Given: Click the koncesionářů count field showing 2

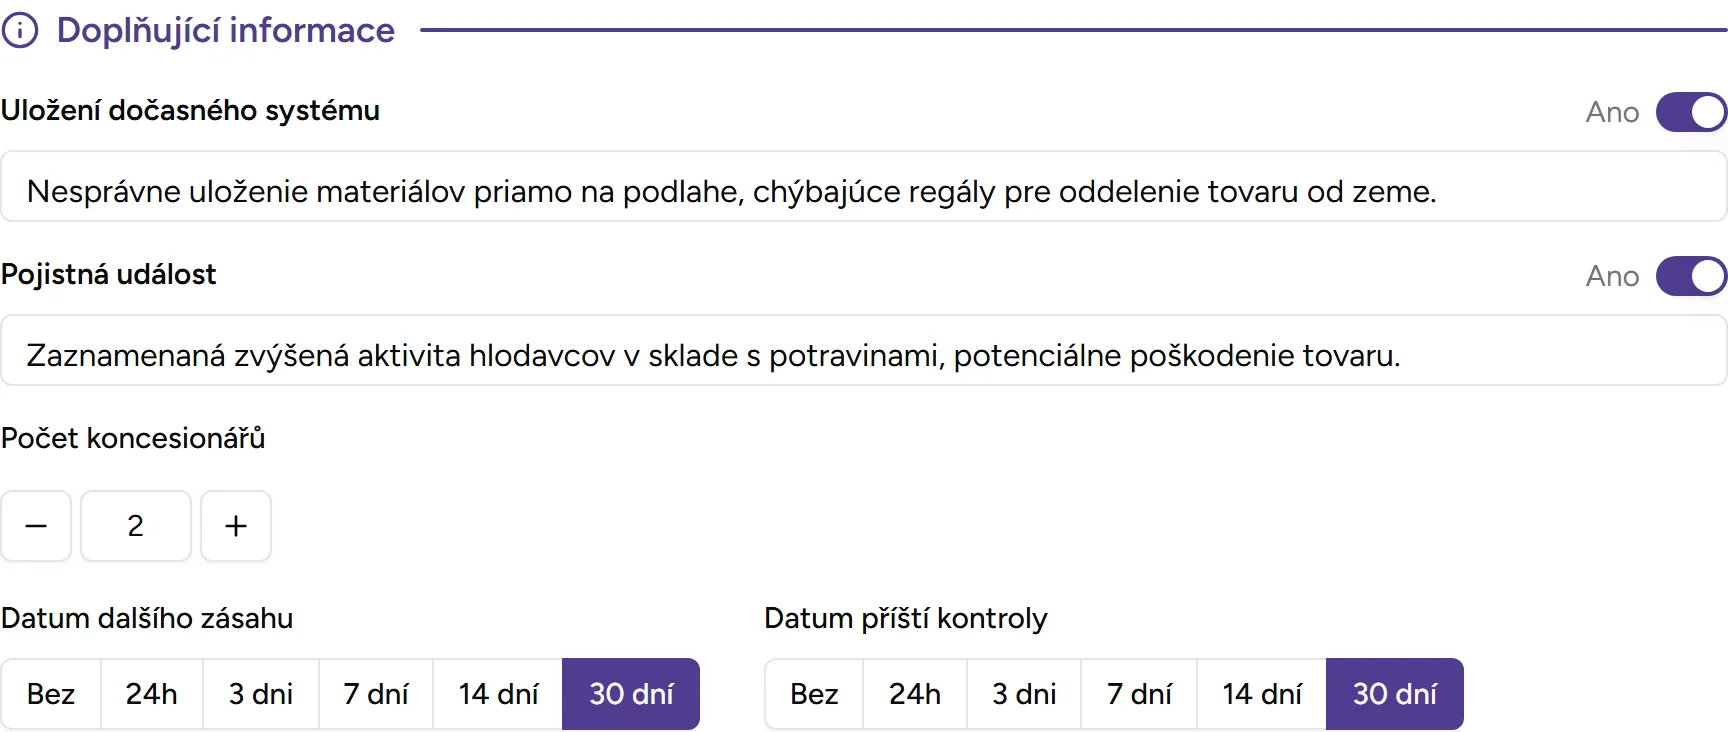Looking at the screenshot, I should coord(136,526).
